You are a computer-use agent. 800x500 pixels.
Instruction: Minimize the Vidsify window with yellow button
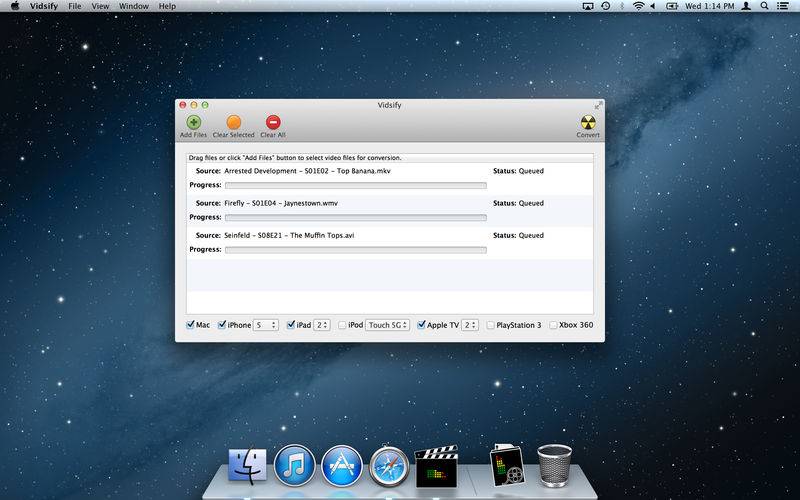coord(194,105)
